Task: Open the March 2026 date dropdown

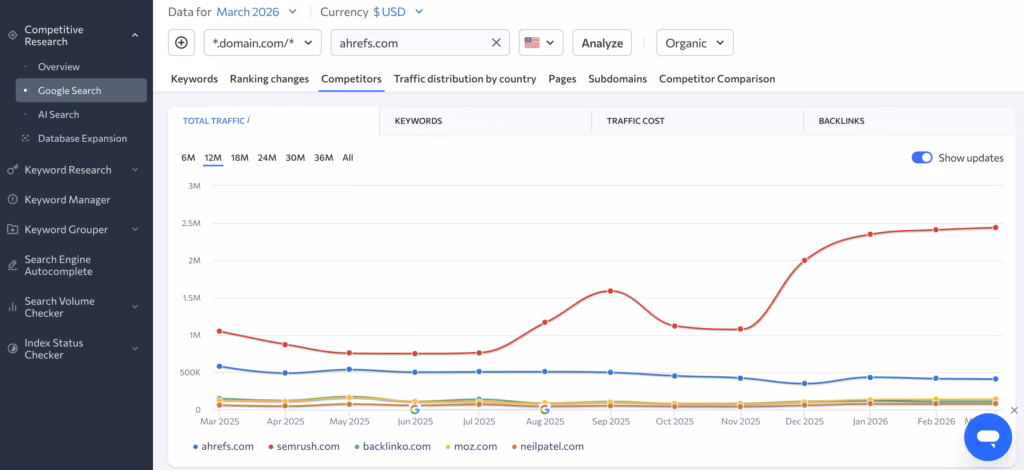Action: tap(257, 12)
